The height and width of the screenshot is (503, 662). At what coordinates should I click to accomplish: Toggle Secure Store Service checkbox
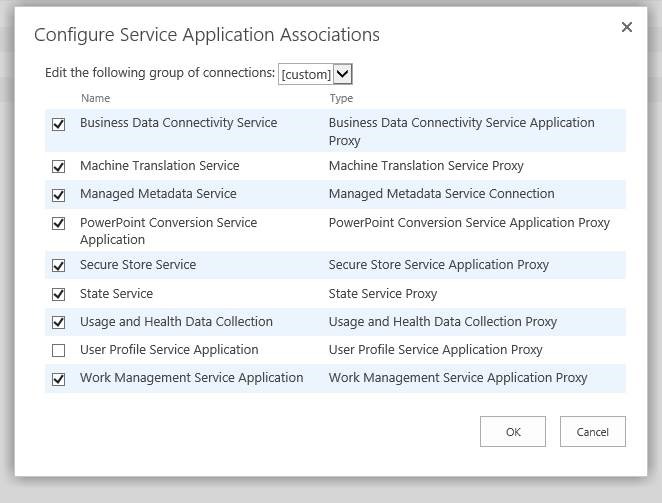(x=59, y=266)
